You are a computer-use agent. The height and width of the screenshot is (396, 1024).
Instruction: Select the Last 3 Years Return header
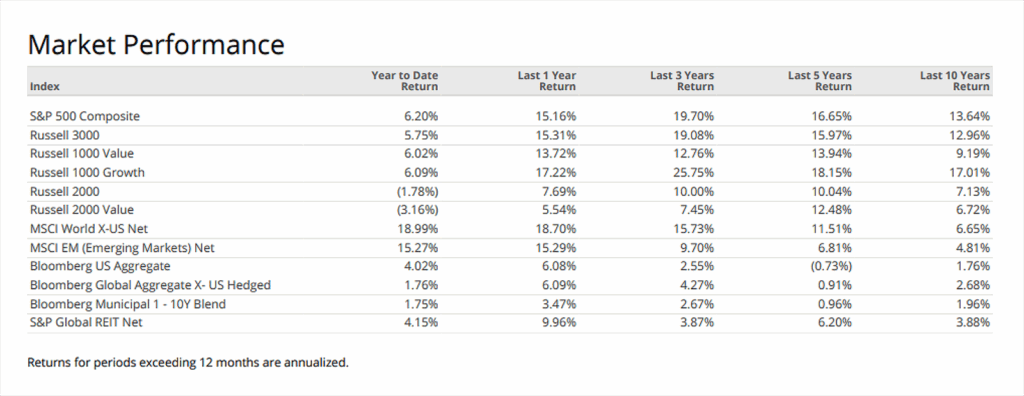tap(682, 81)
